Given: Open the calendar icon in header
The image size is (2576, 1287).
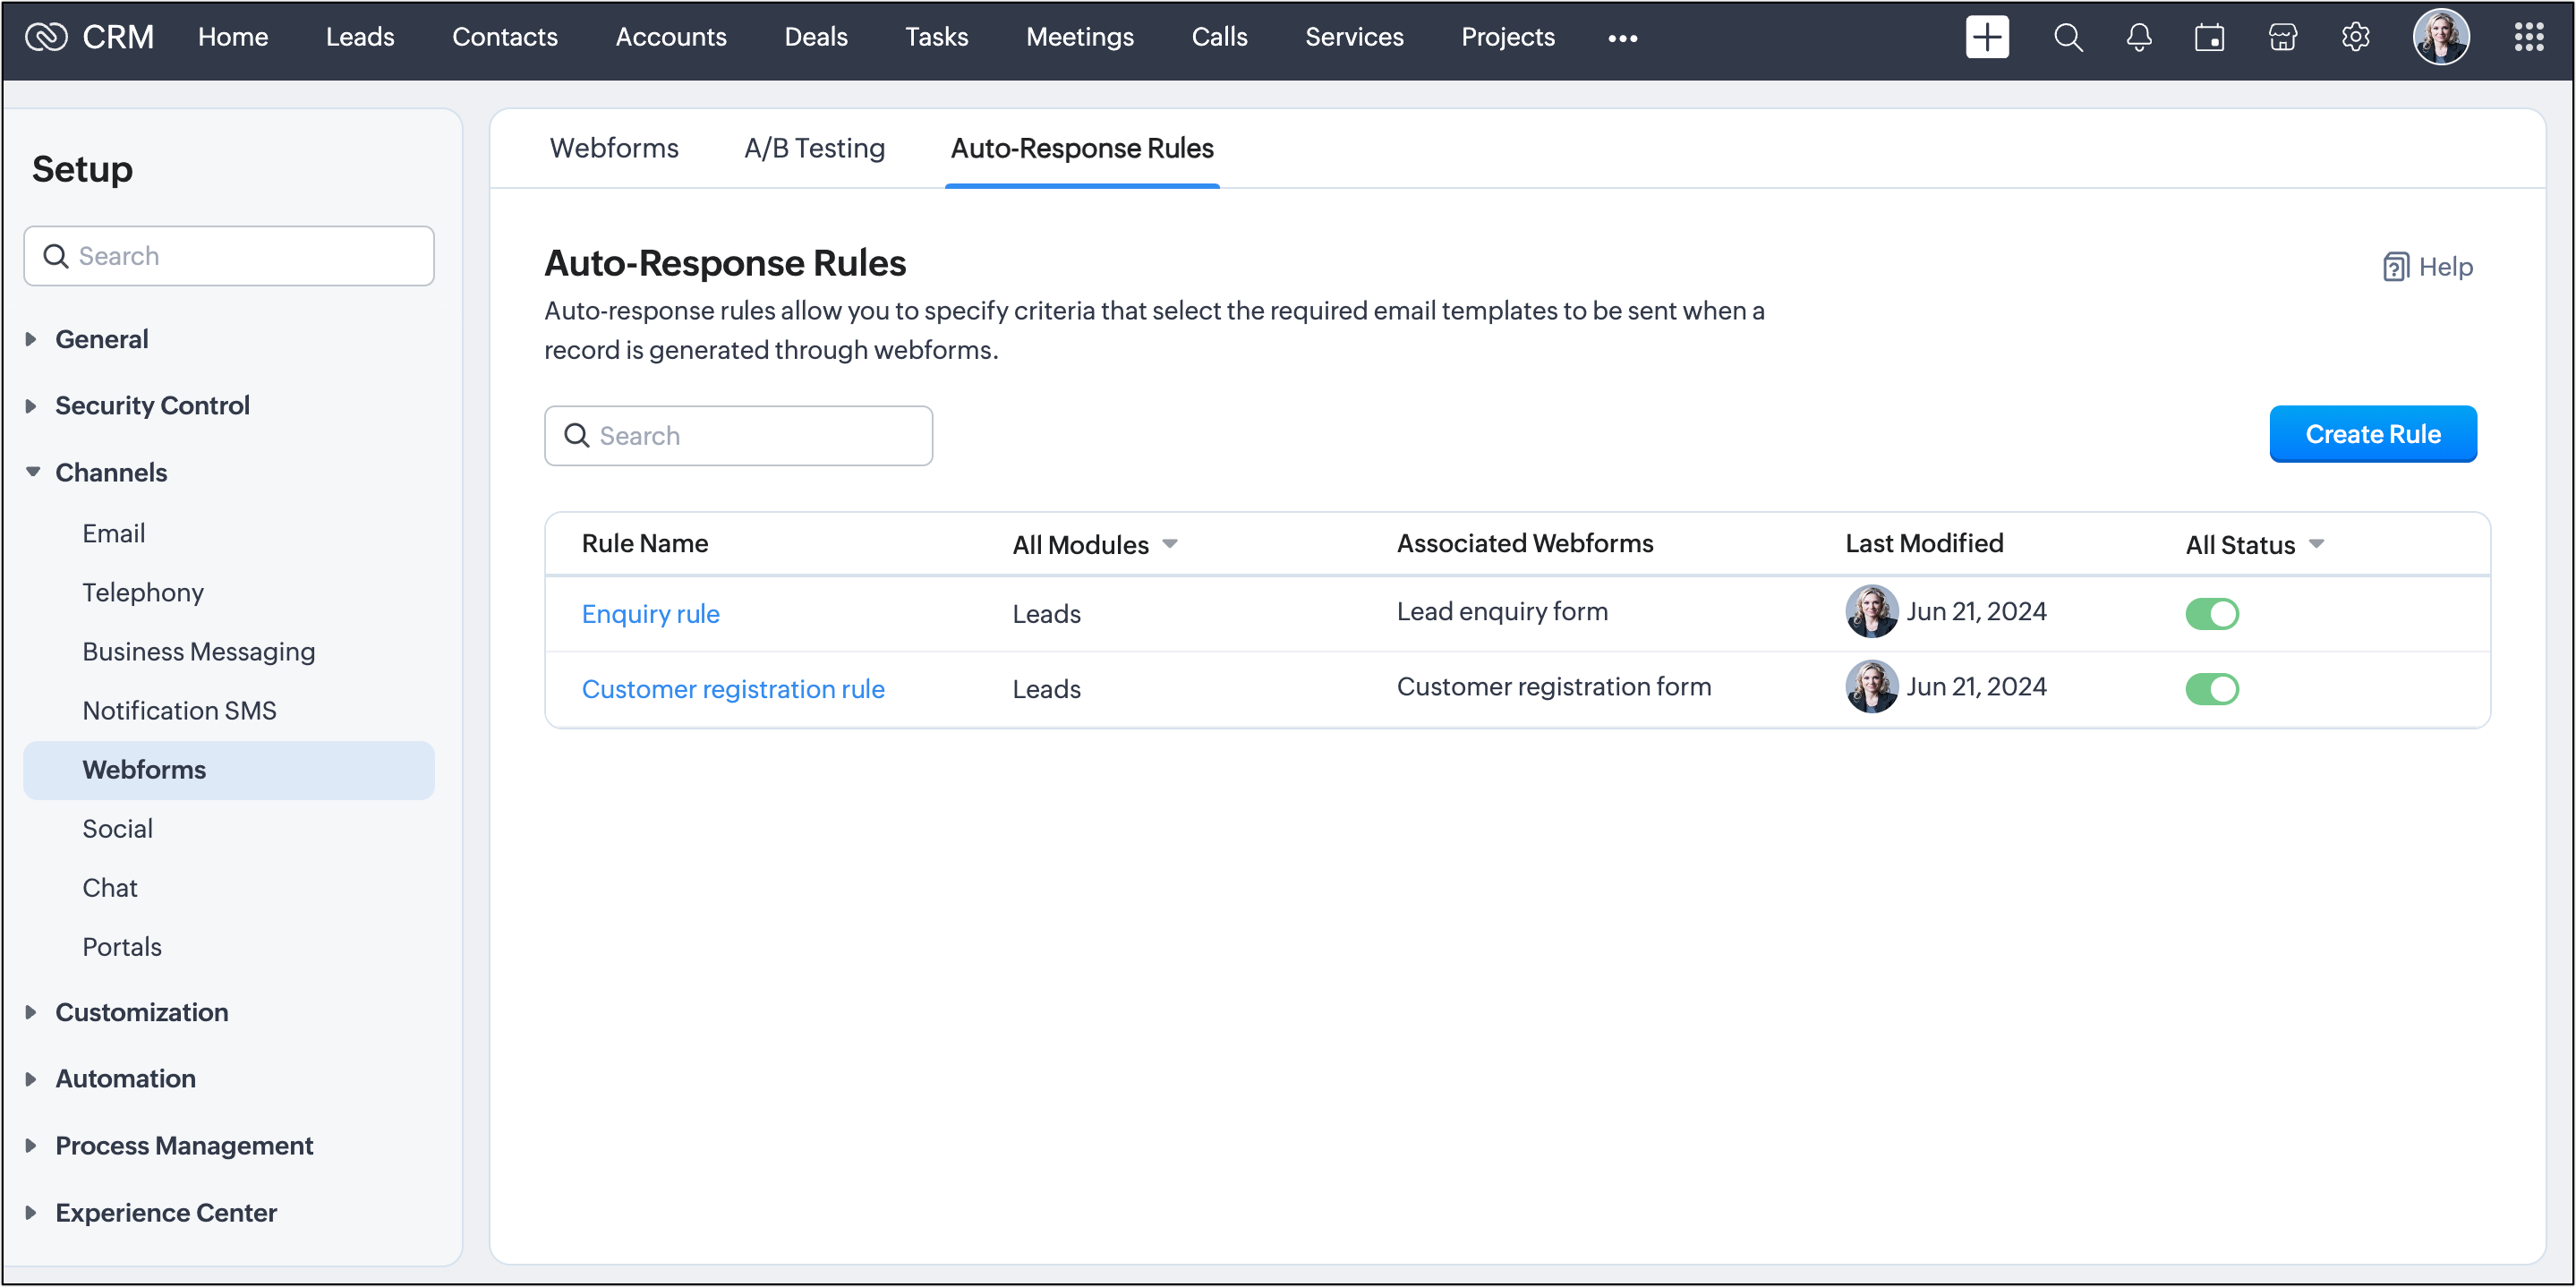Looking at the screenshot, I should coord(2209,37).
